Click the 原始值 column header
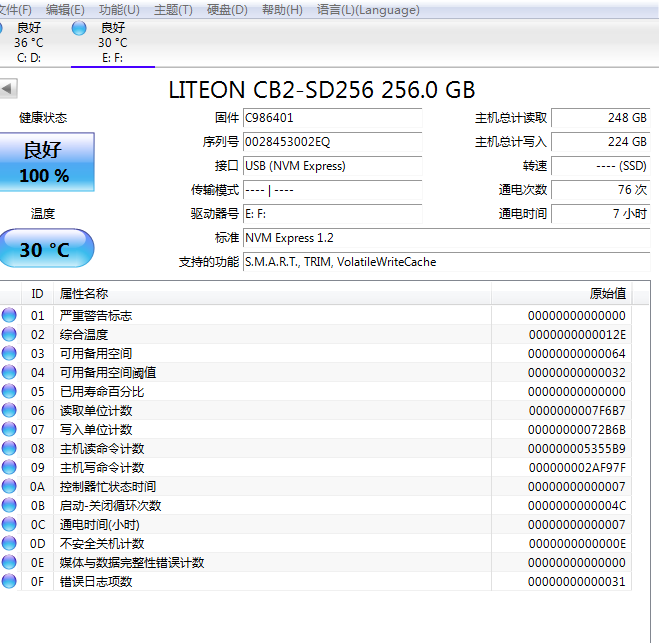The width and height of the screenshot is (659, 643). (561, 293)
